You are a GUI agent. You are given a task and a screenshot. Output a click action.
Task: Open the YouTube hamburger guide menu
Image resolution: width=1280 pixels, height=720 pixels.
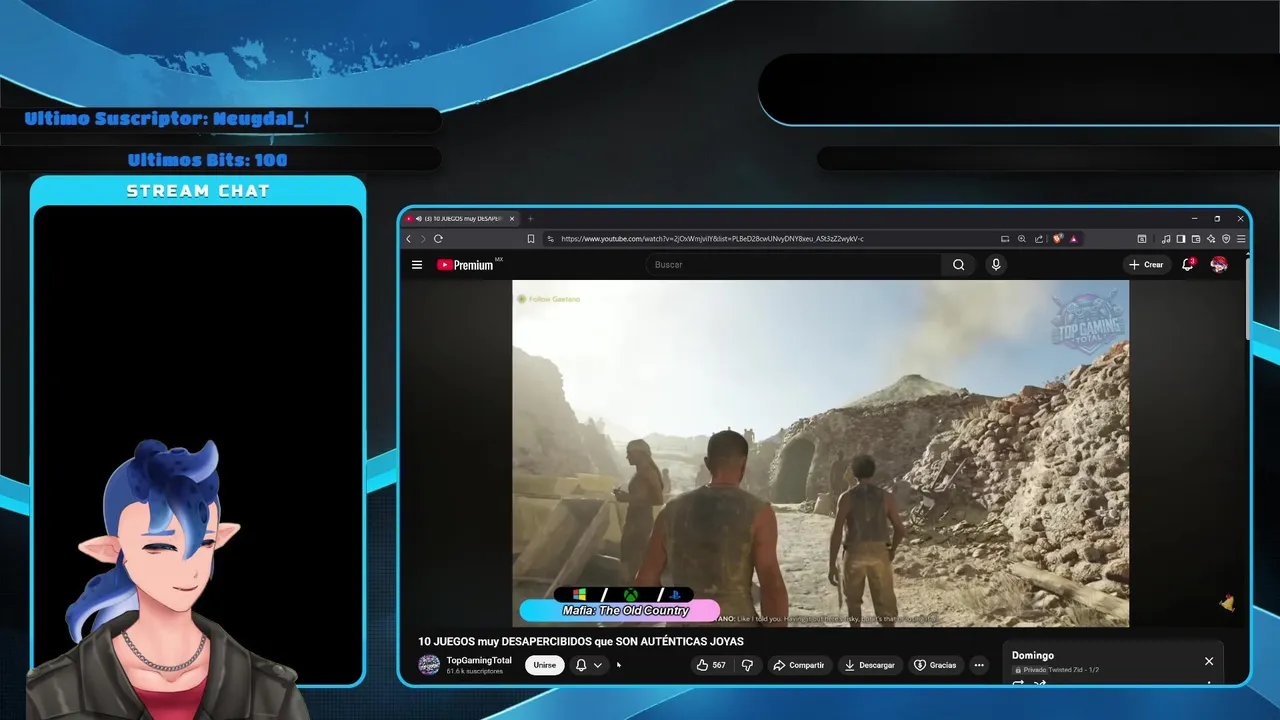pos(417,265)
